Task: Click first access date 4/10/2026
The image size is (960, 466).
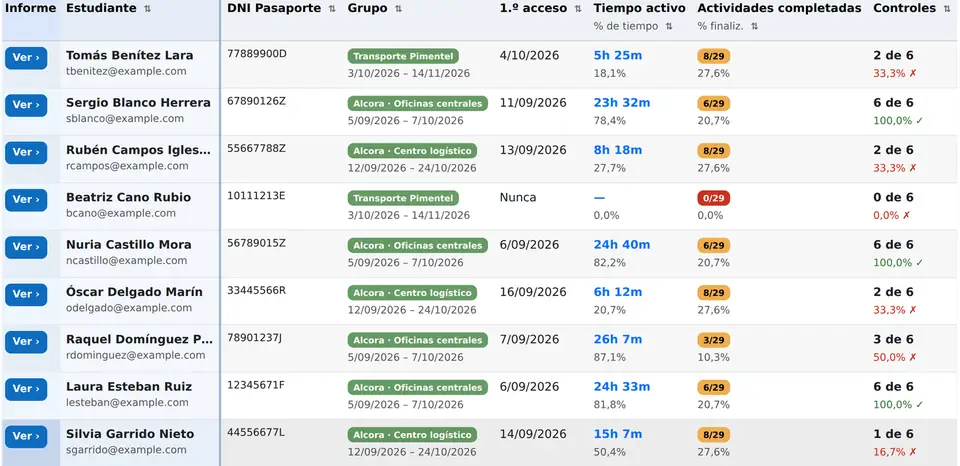Action: point(530,55)
